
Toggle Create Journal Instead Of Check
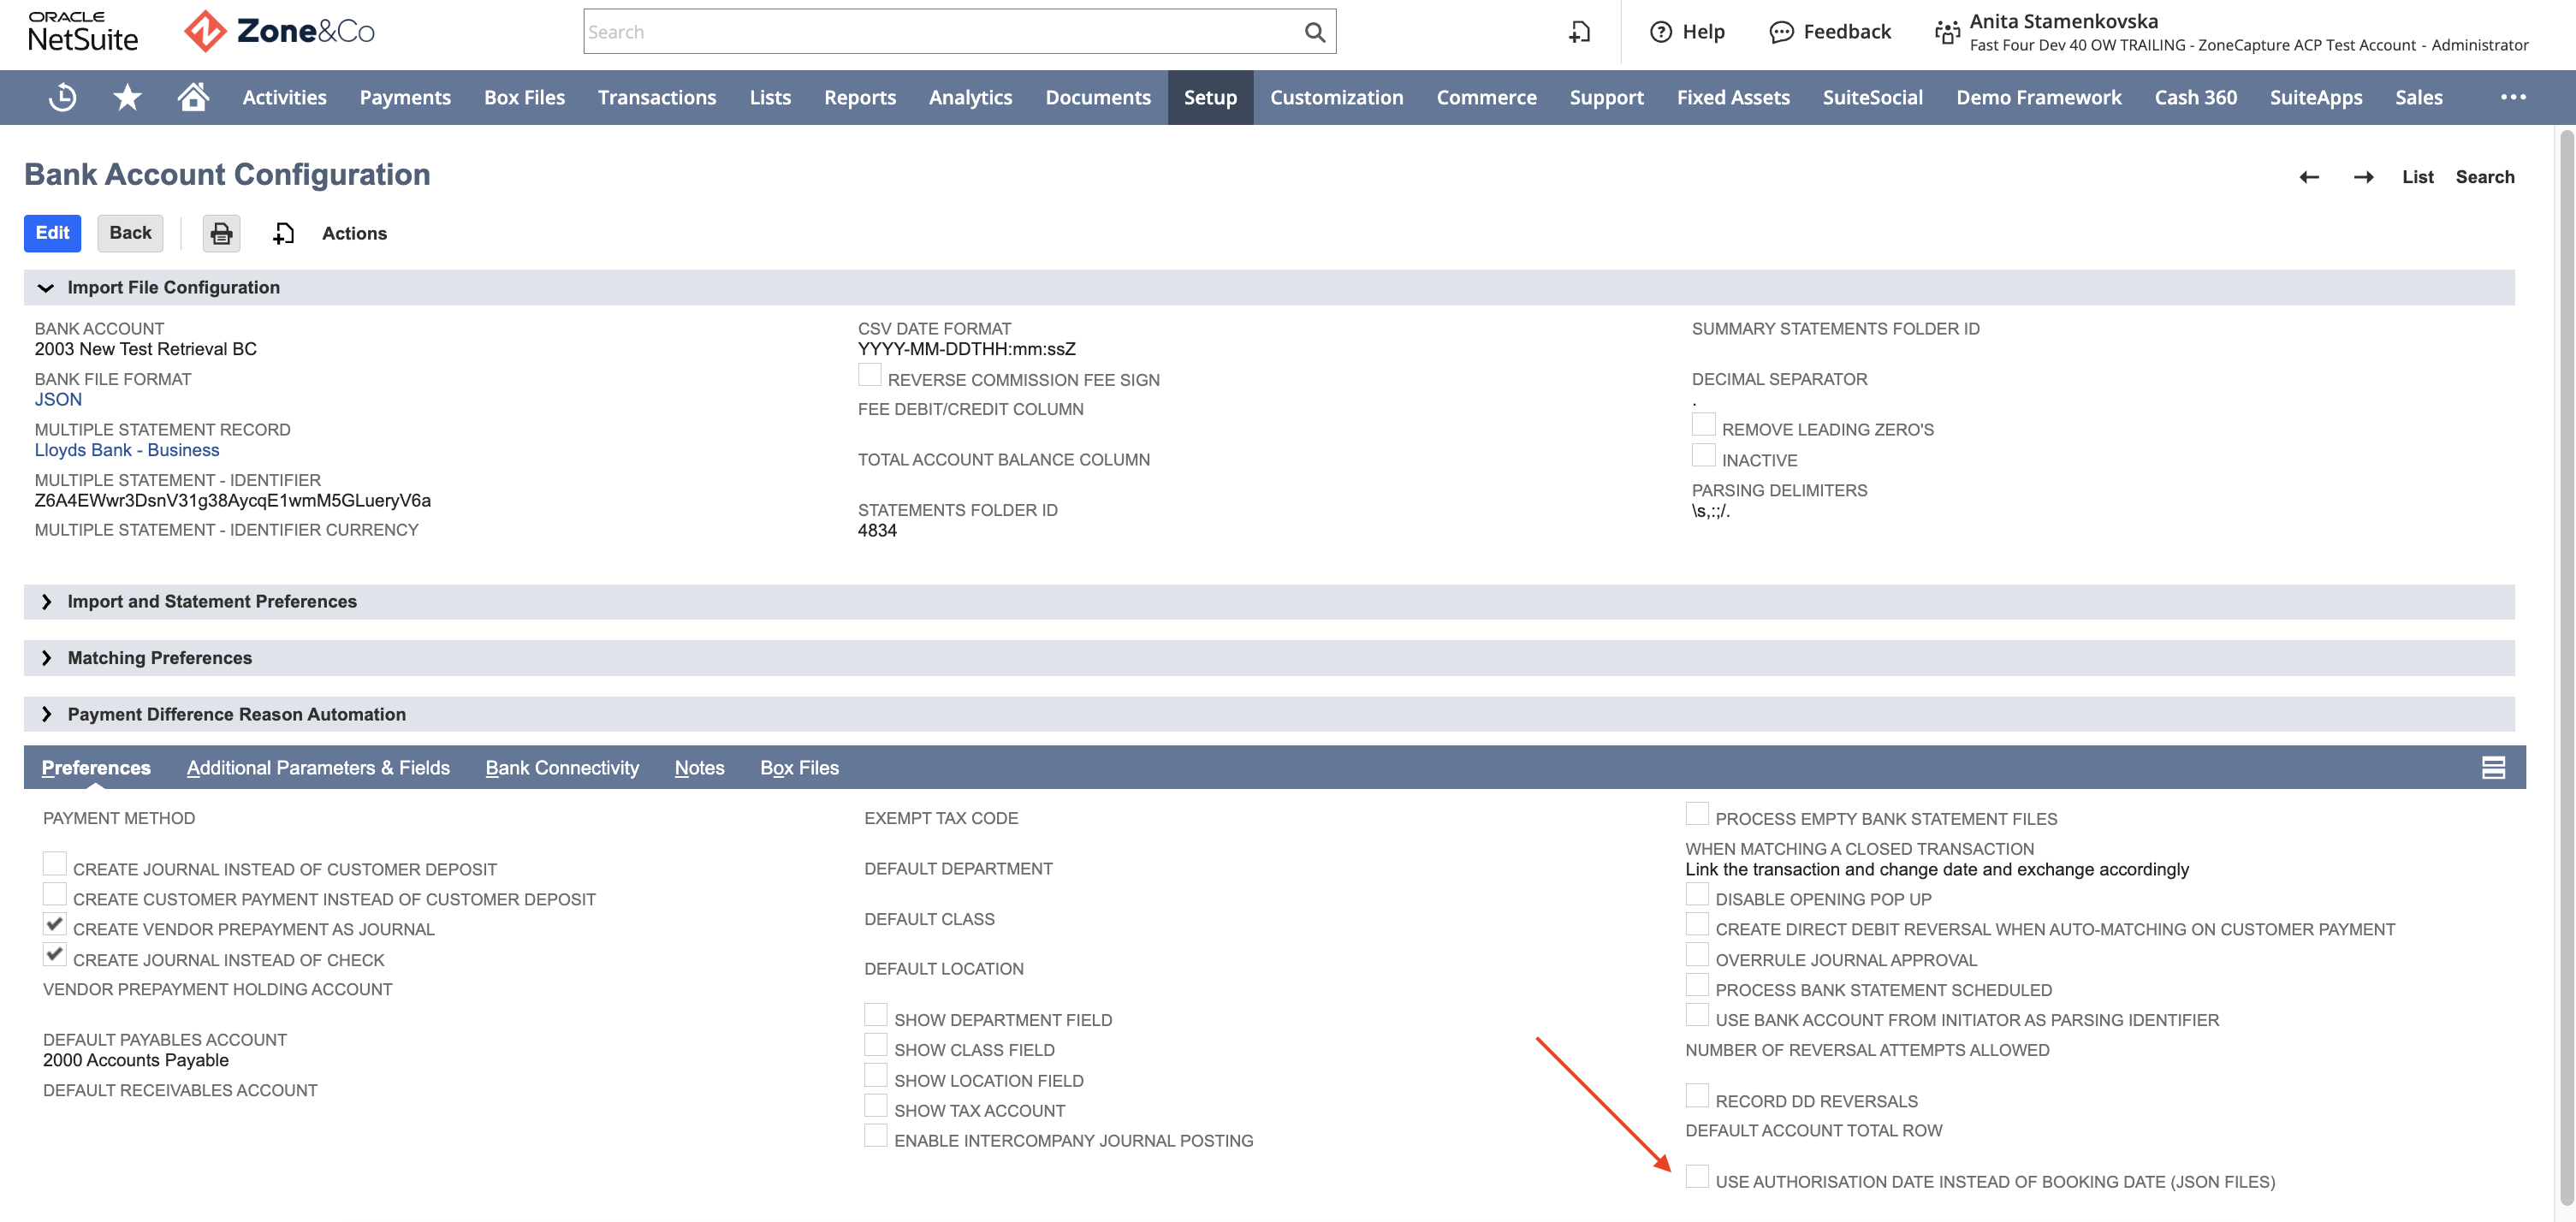coord(55,955)
